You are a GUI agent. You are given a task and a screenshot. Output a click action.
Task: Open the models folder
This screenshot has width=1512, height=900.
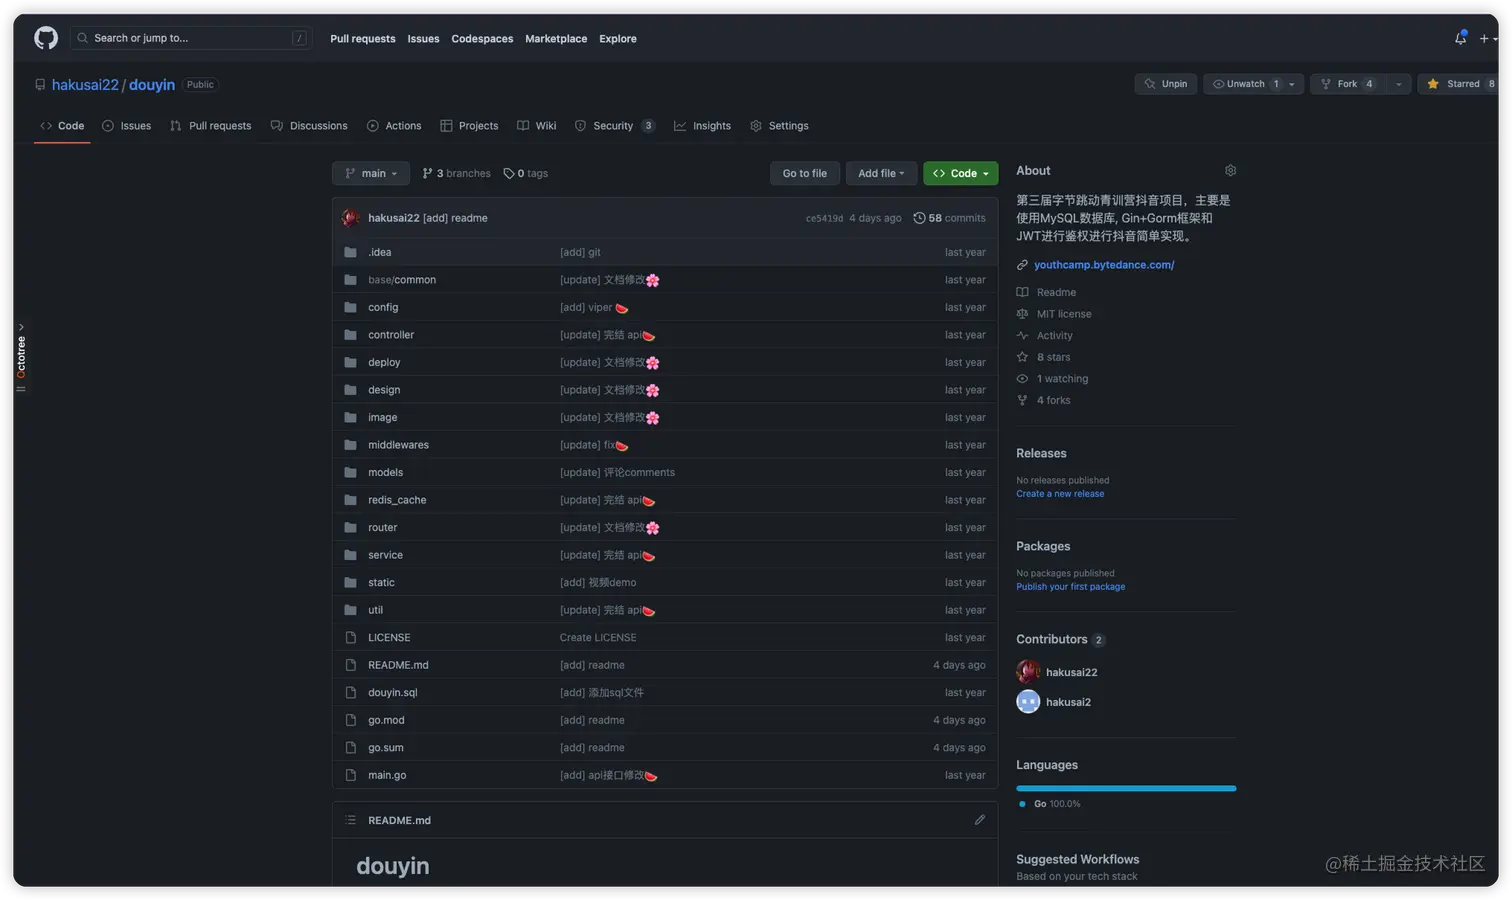[x=385, y=472]
